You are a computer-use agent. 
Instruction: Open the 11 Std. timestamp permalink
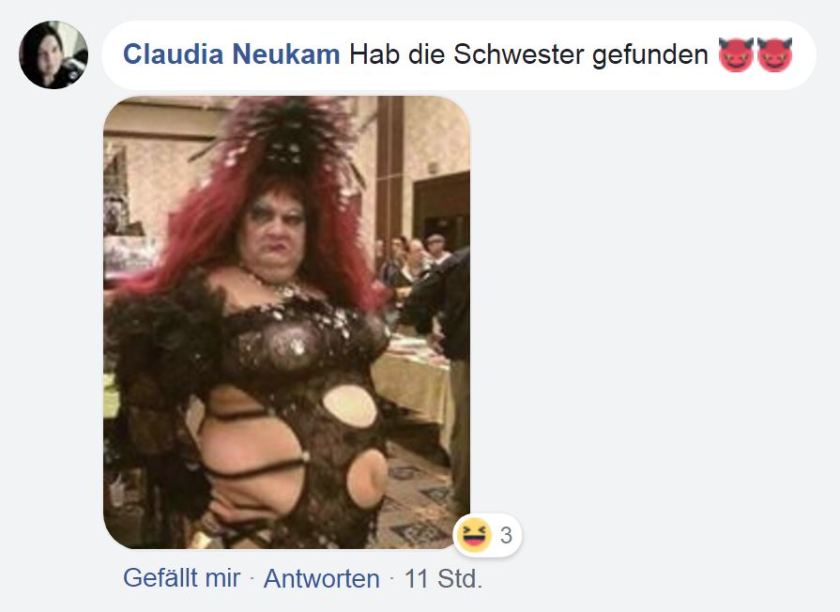coord(443,578)
